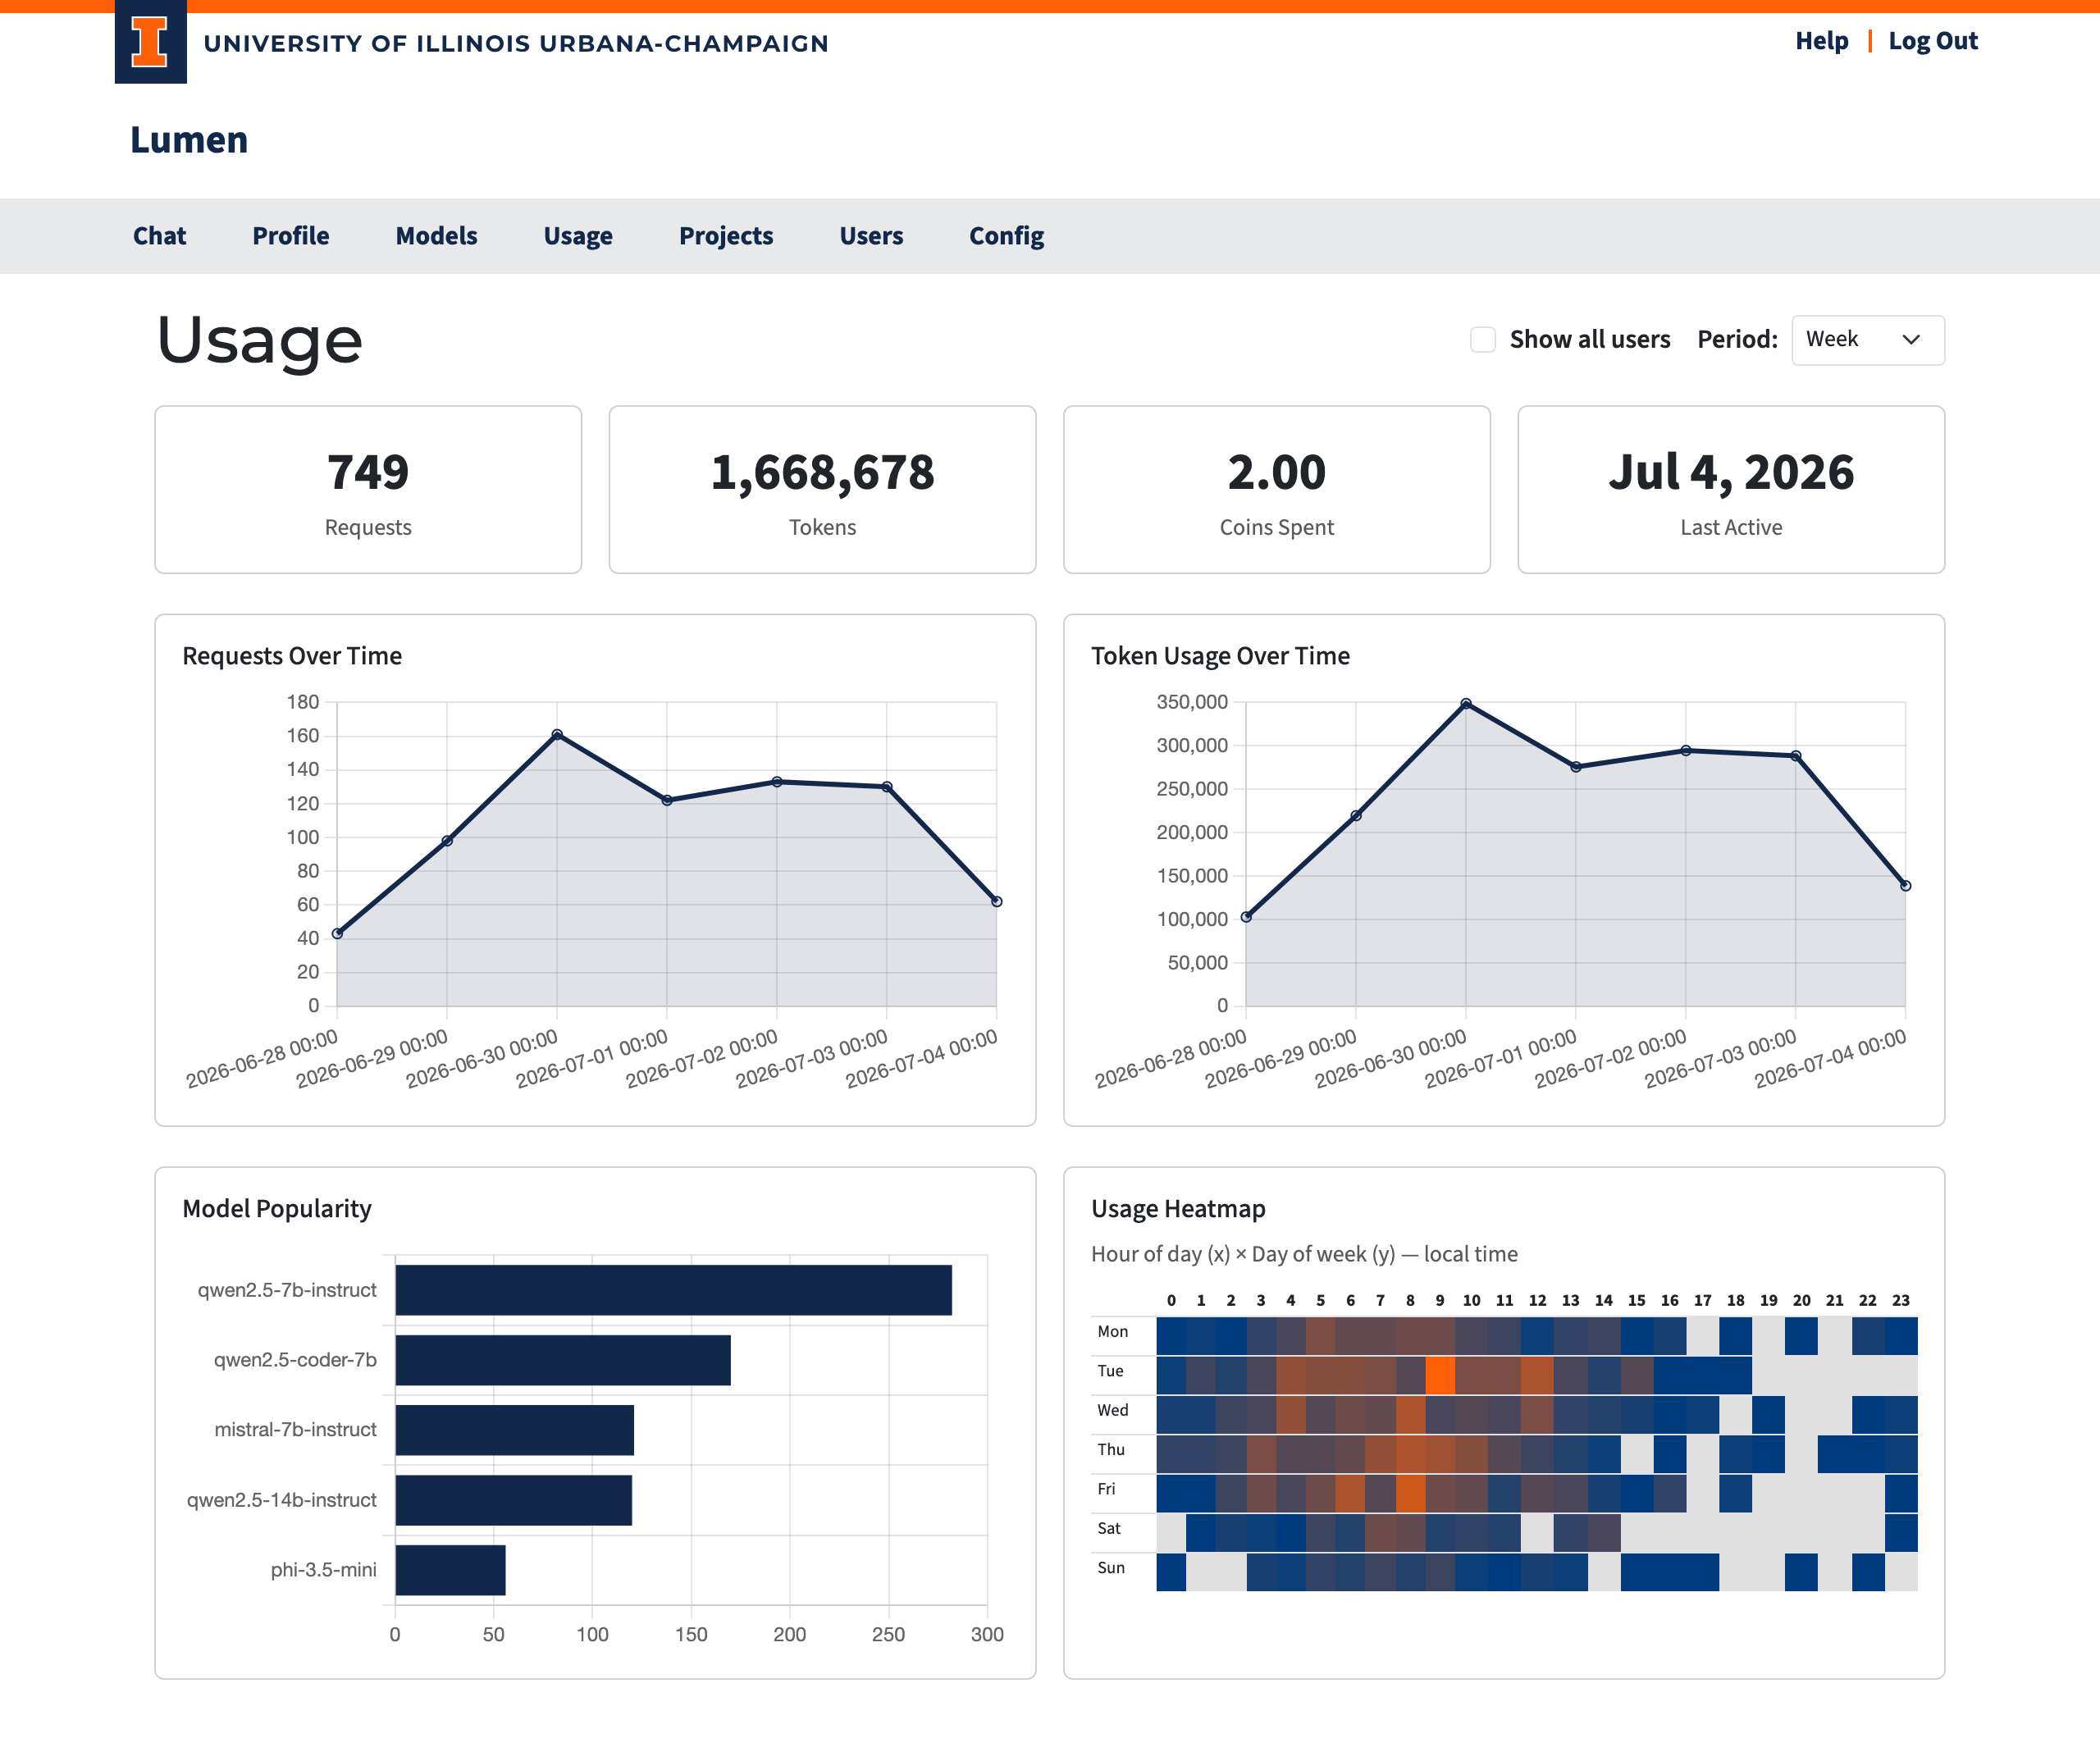Click the Friday hour 8 orange heatmap cell

tap(1410, 1493)
